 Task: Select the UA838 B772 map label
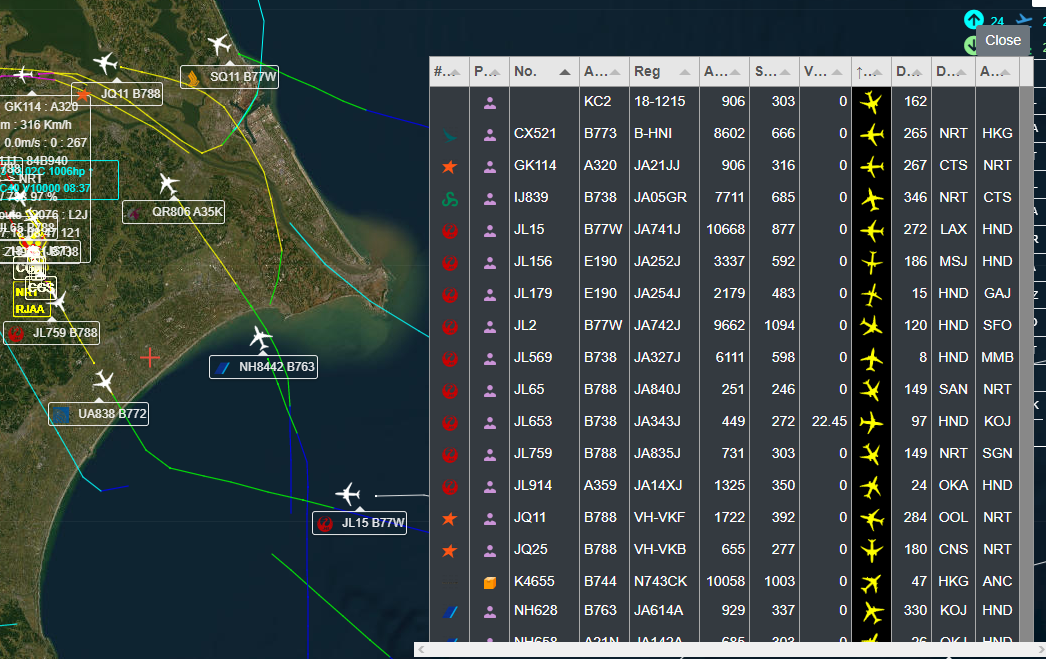(99, 414)
